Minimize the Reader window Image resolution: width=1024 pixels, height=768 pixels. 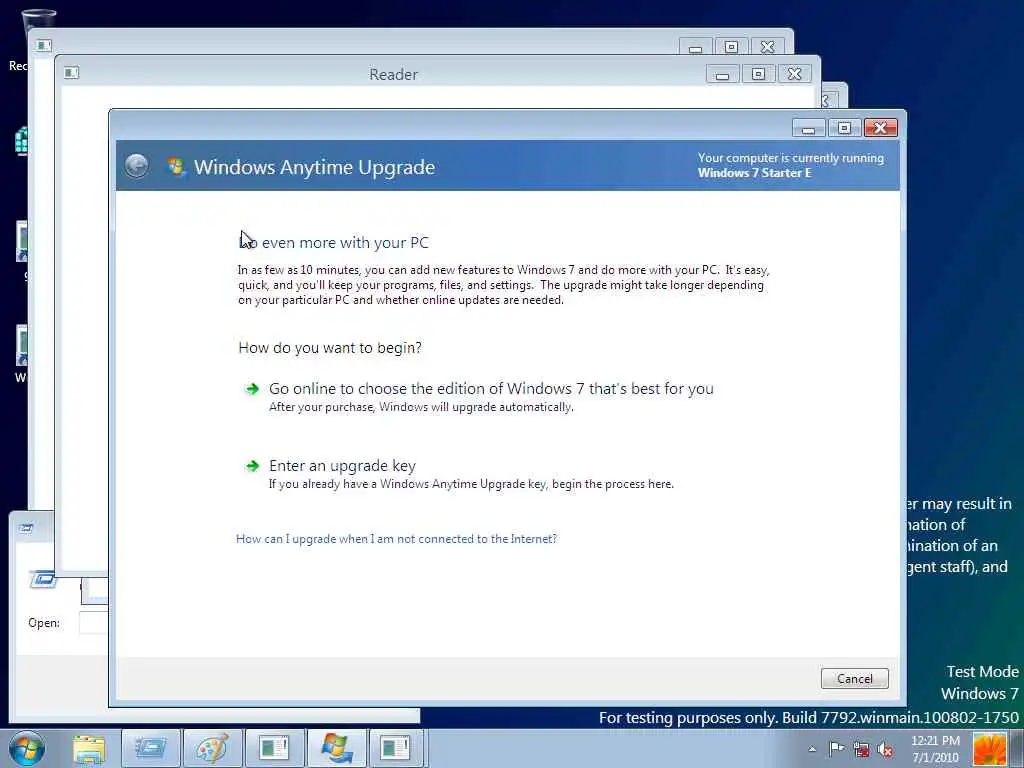coord(722,74)
